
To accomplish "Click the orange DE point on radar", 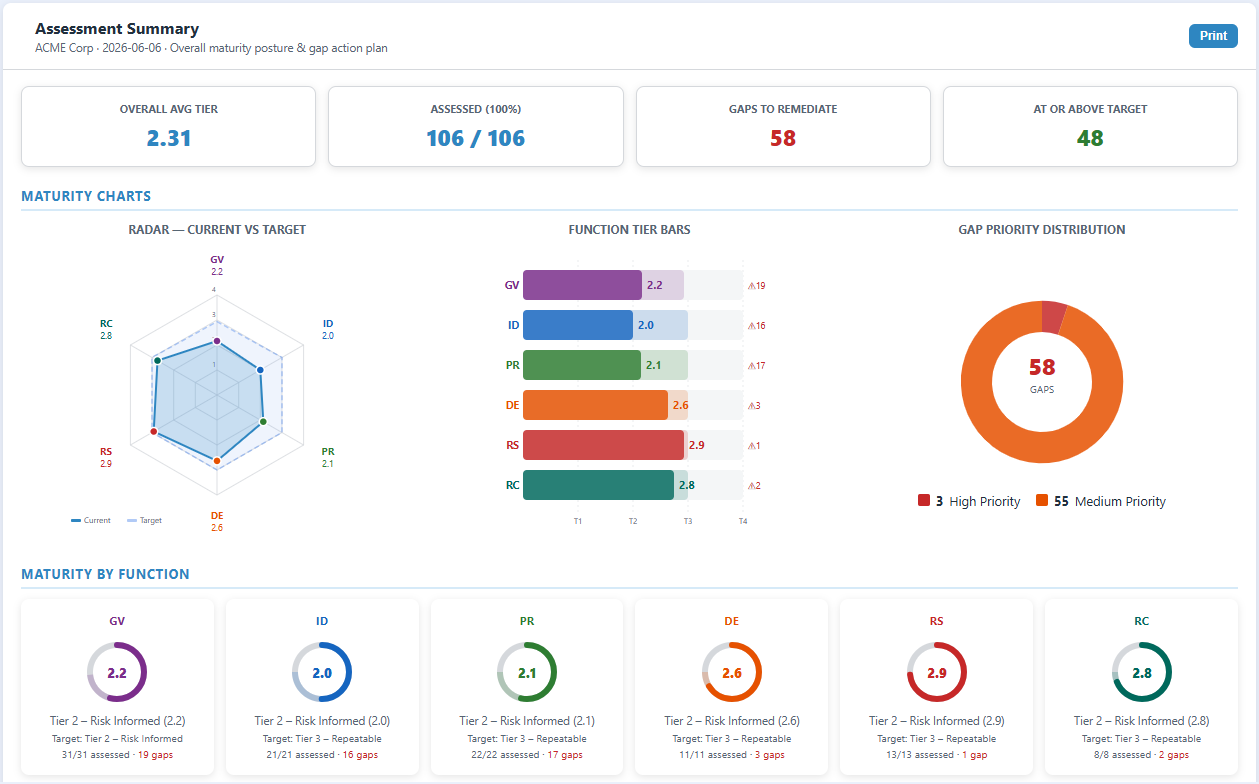I will point(217,460).
